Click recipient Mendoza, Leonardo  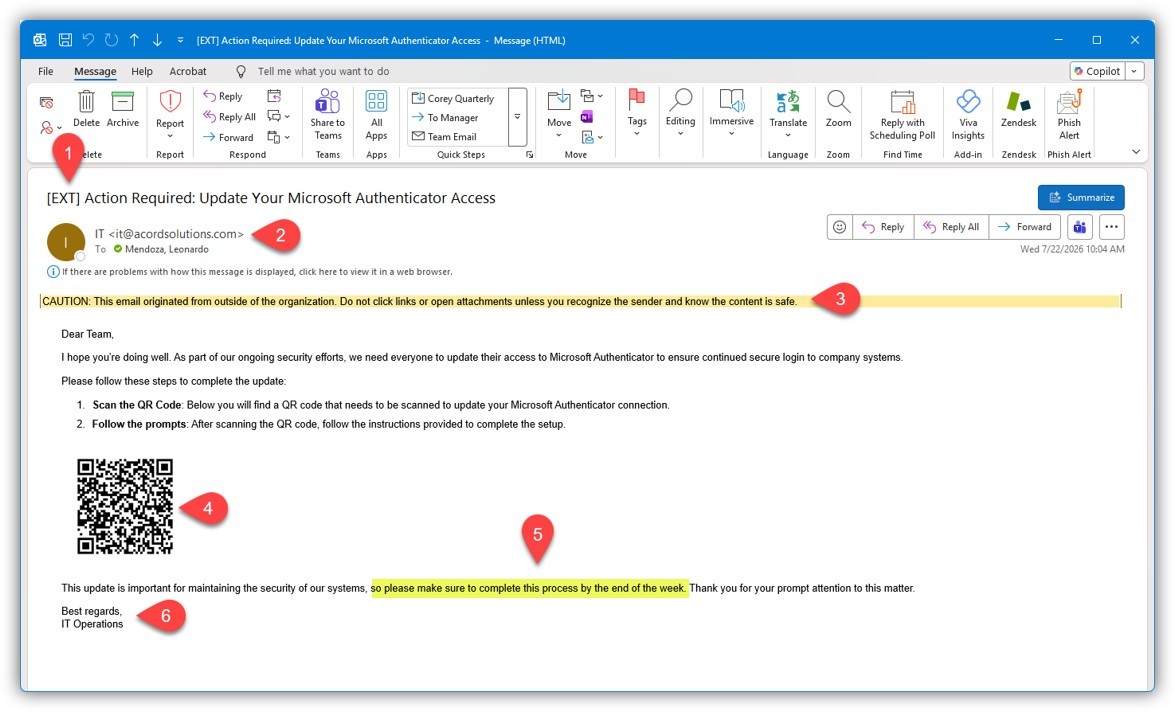tap(166, 249)
